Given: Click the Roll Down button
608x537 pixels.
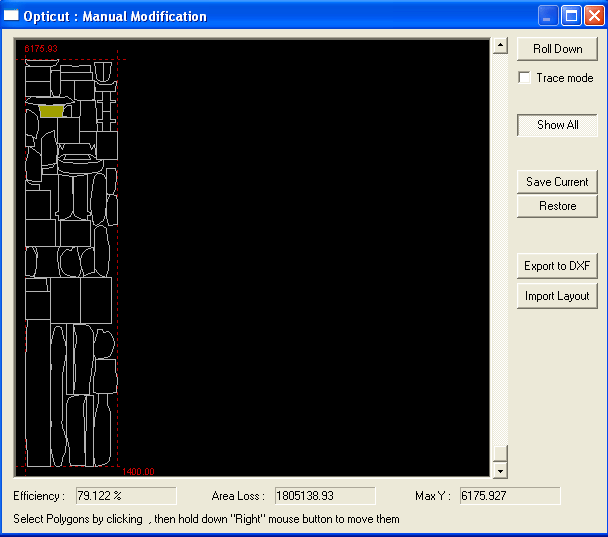Looking at the screenshot, I should point(557,49).
